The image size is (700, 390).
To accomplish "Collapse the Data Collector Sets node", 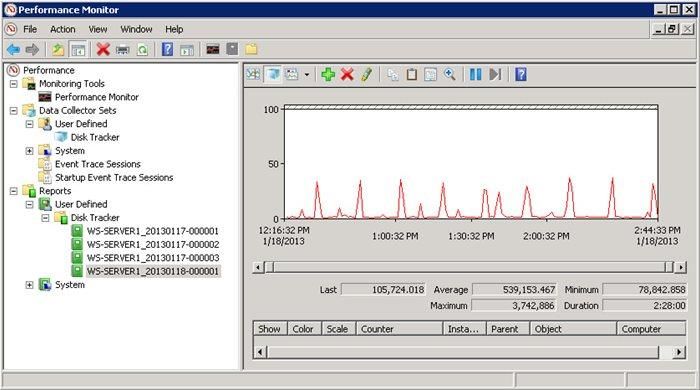I will click(14, 110).
